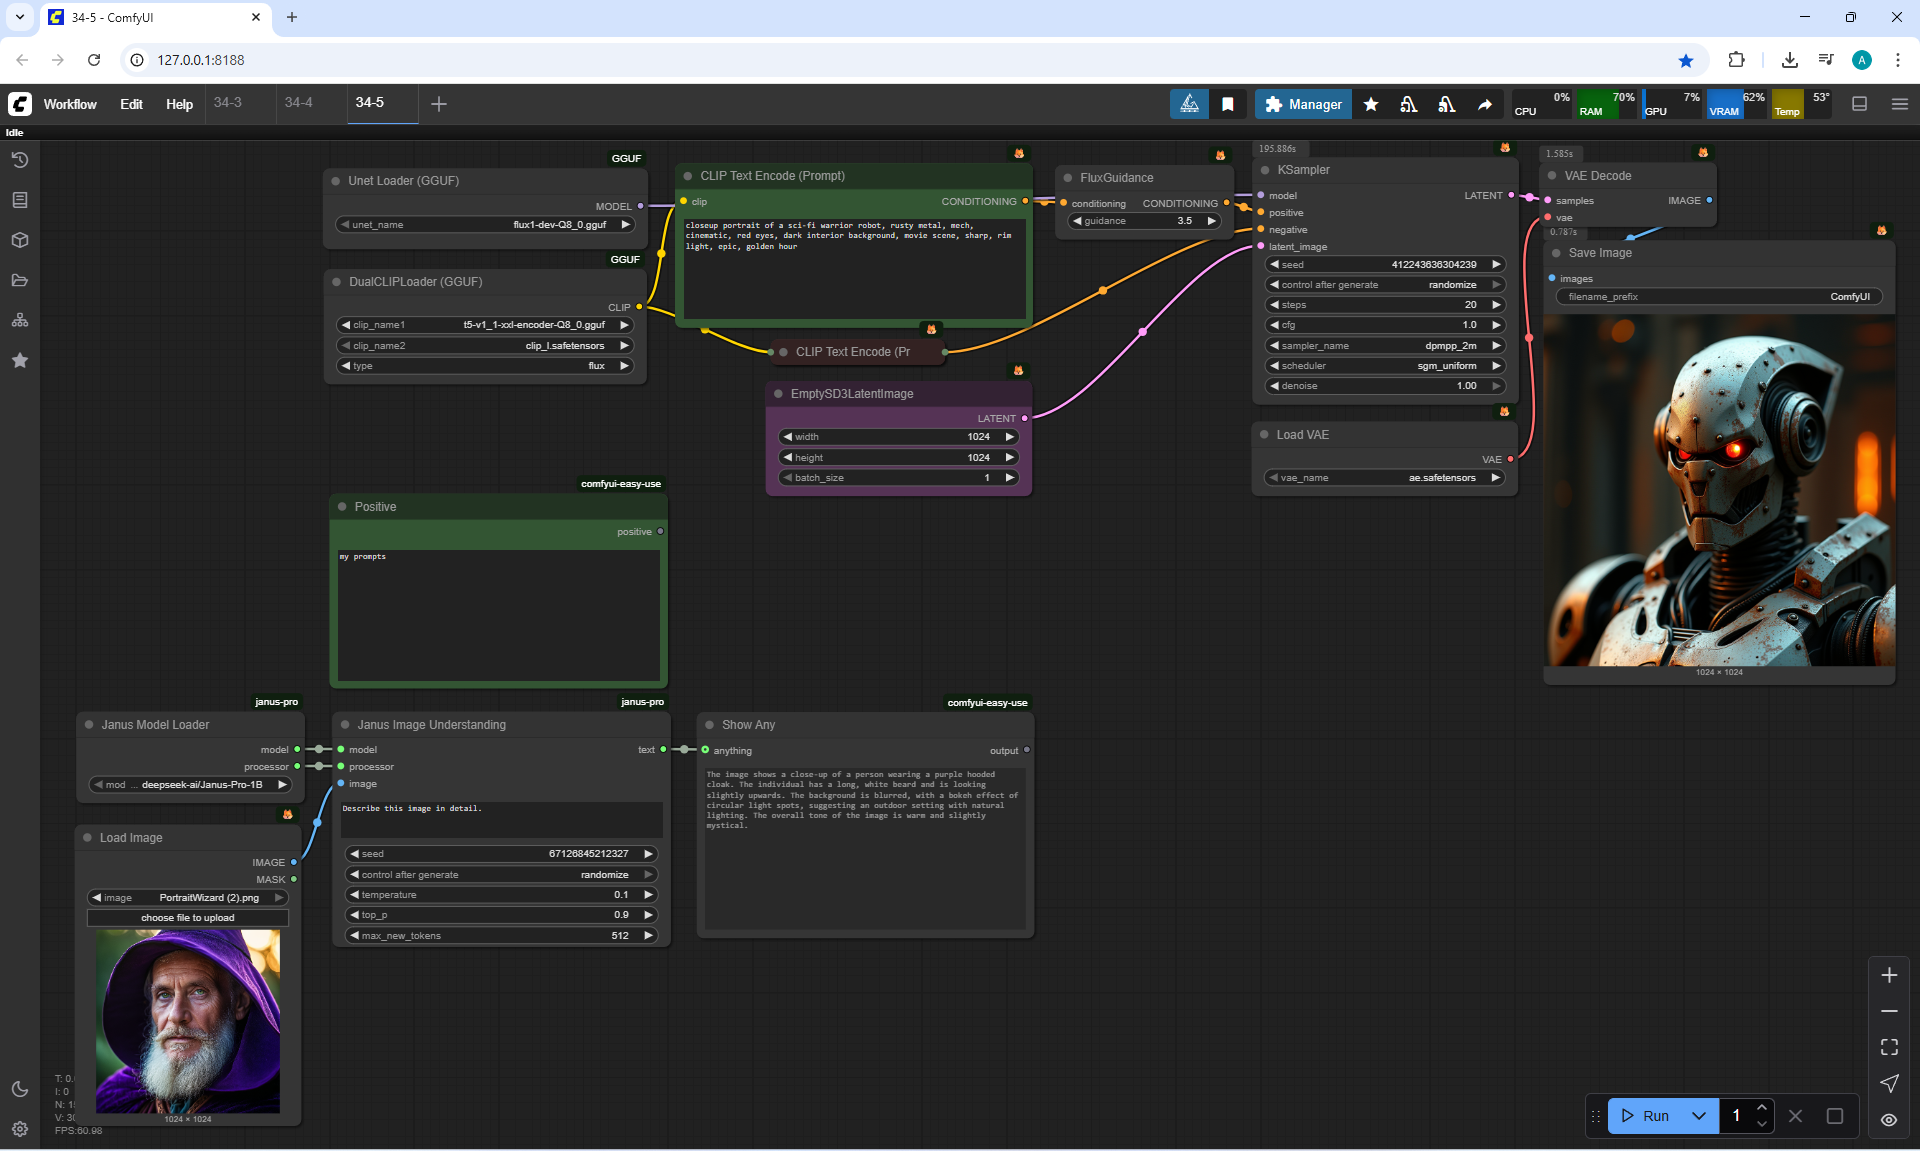1920x1151 pixels.
Task: Click the bookmark icon in top toolbar
Action: pos(1228,104)
